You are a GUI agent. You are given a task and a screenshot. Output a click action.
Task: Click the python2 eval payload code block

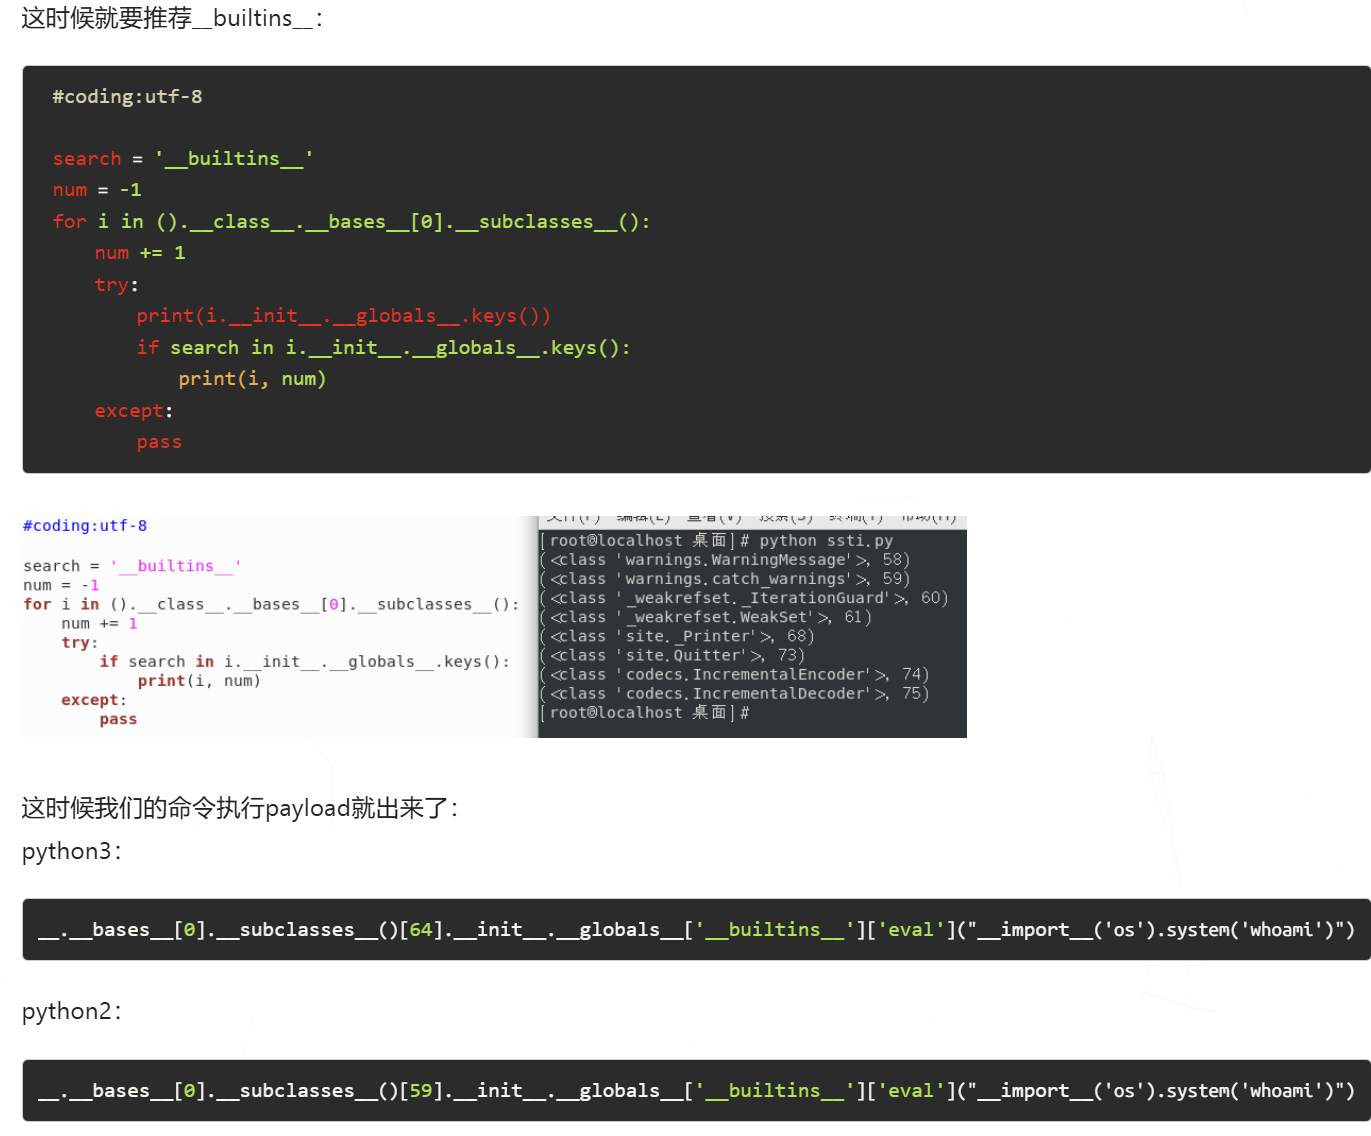(x=696, y=1091)
